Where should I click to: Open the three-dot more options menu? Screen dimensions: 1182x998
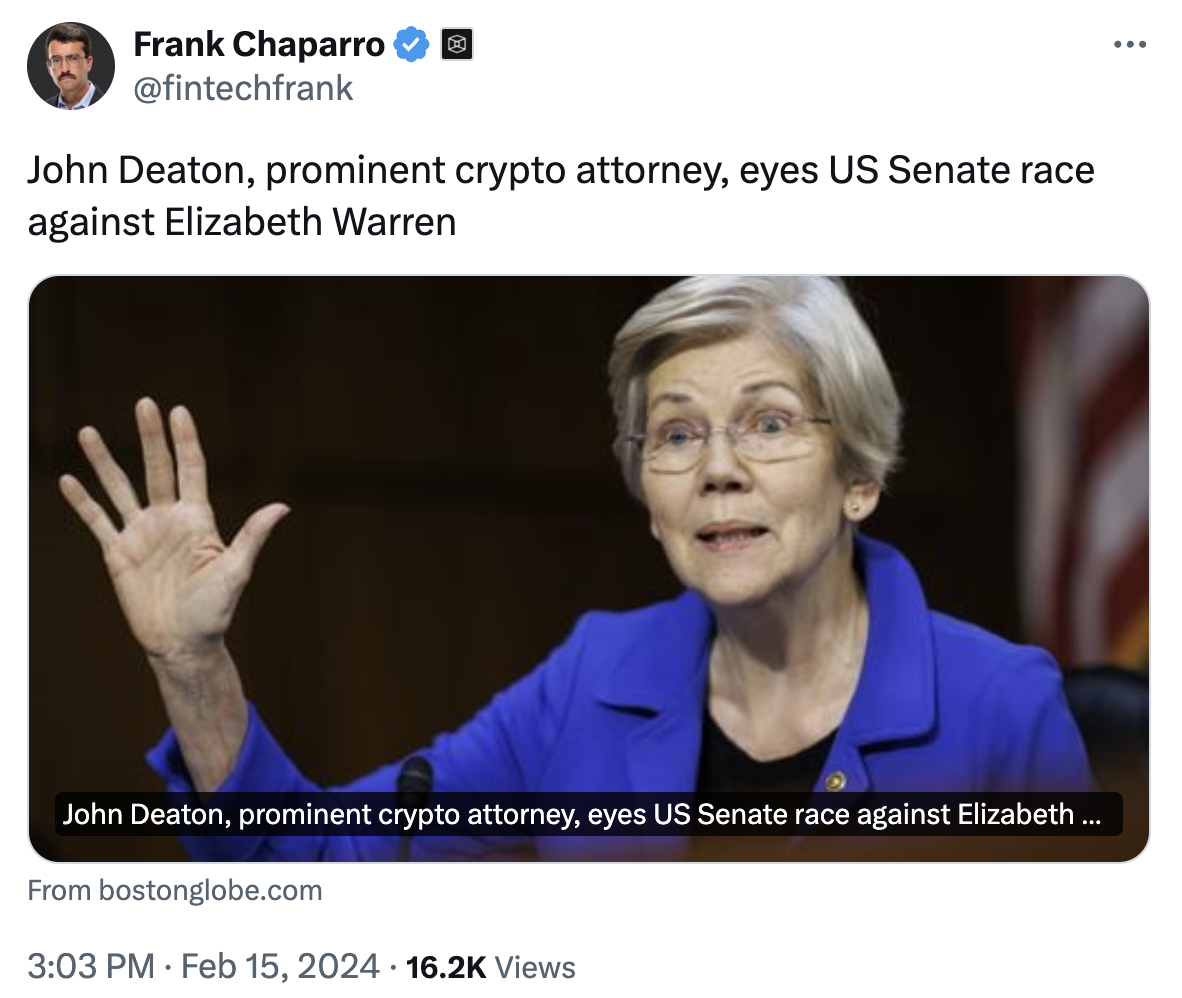(1129, 45)
